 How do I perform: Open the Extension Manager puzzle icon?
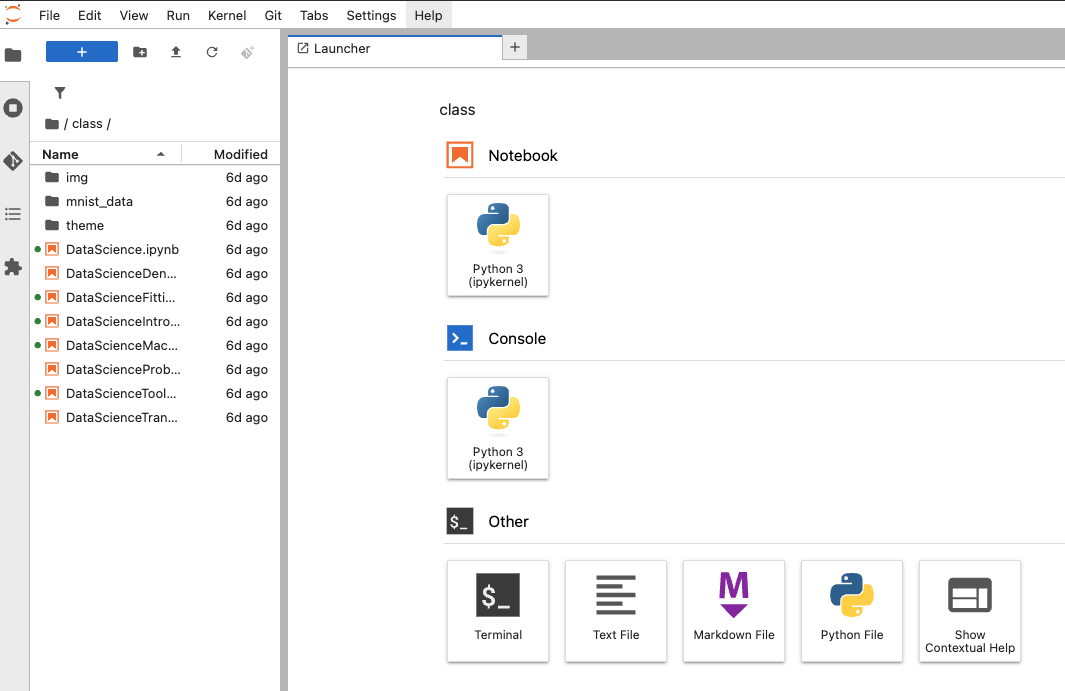(x=13, y=267)
